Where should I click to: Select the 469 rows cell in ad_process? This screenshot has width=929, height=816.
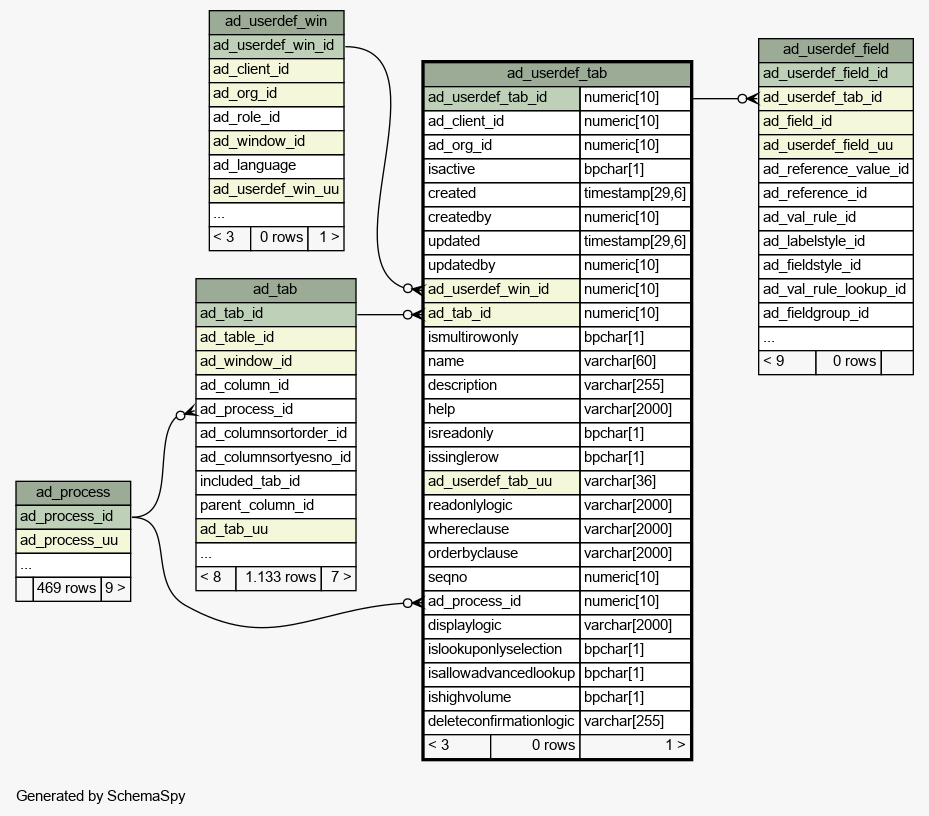66,588
